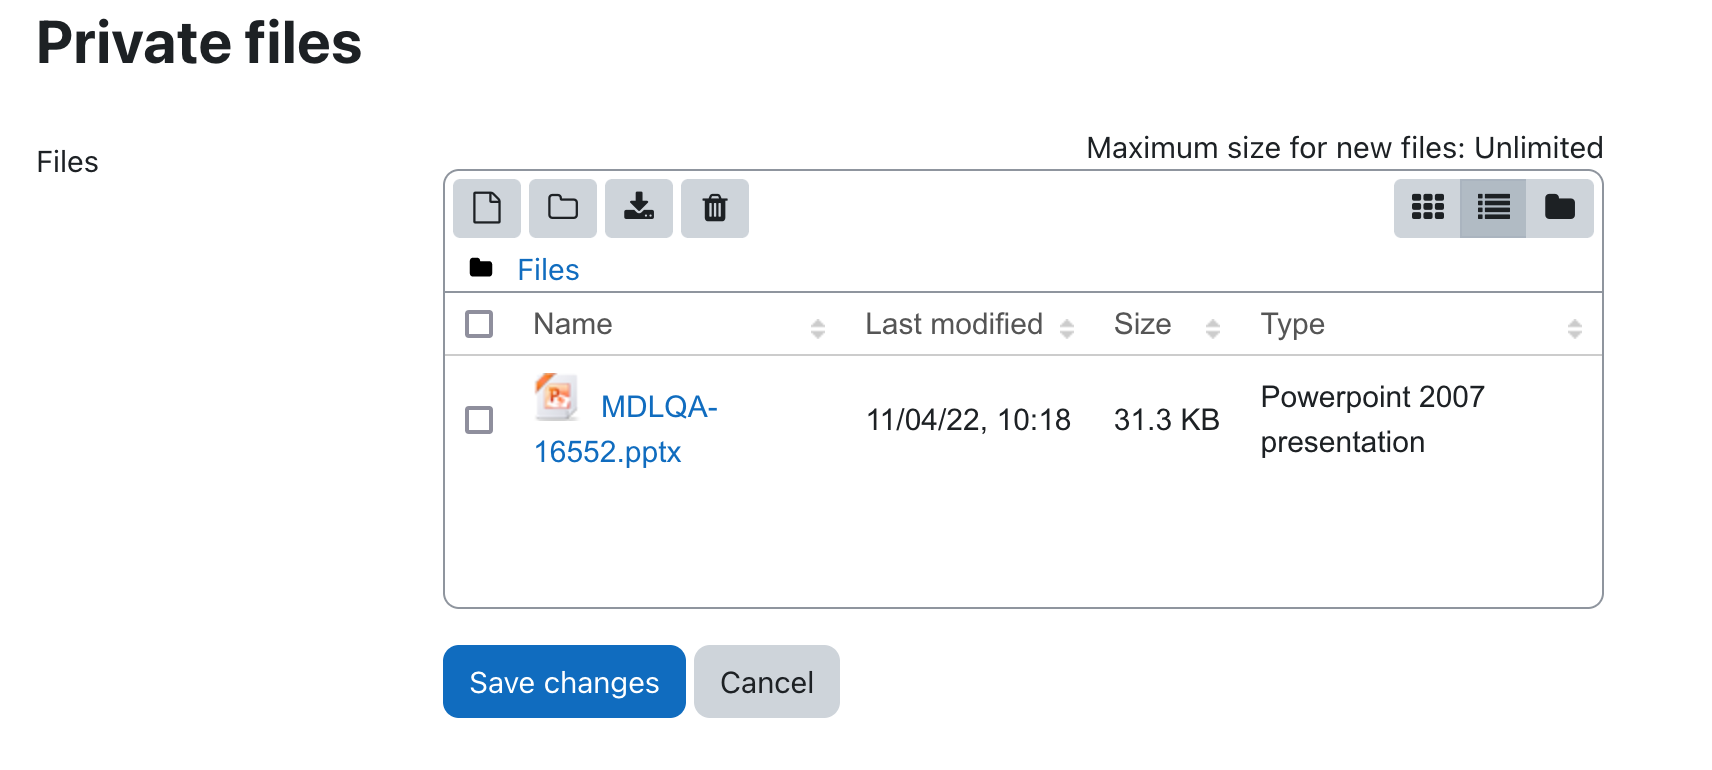
Task: Sort by Size arrows
Action: point(1213,328)
